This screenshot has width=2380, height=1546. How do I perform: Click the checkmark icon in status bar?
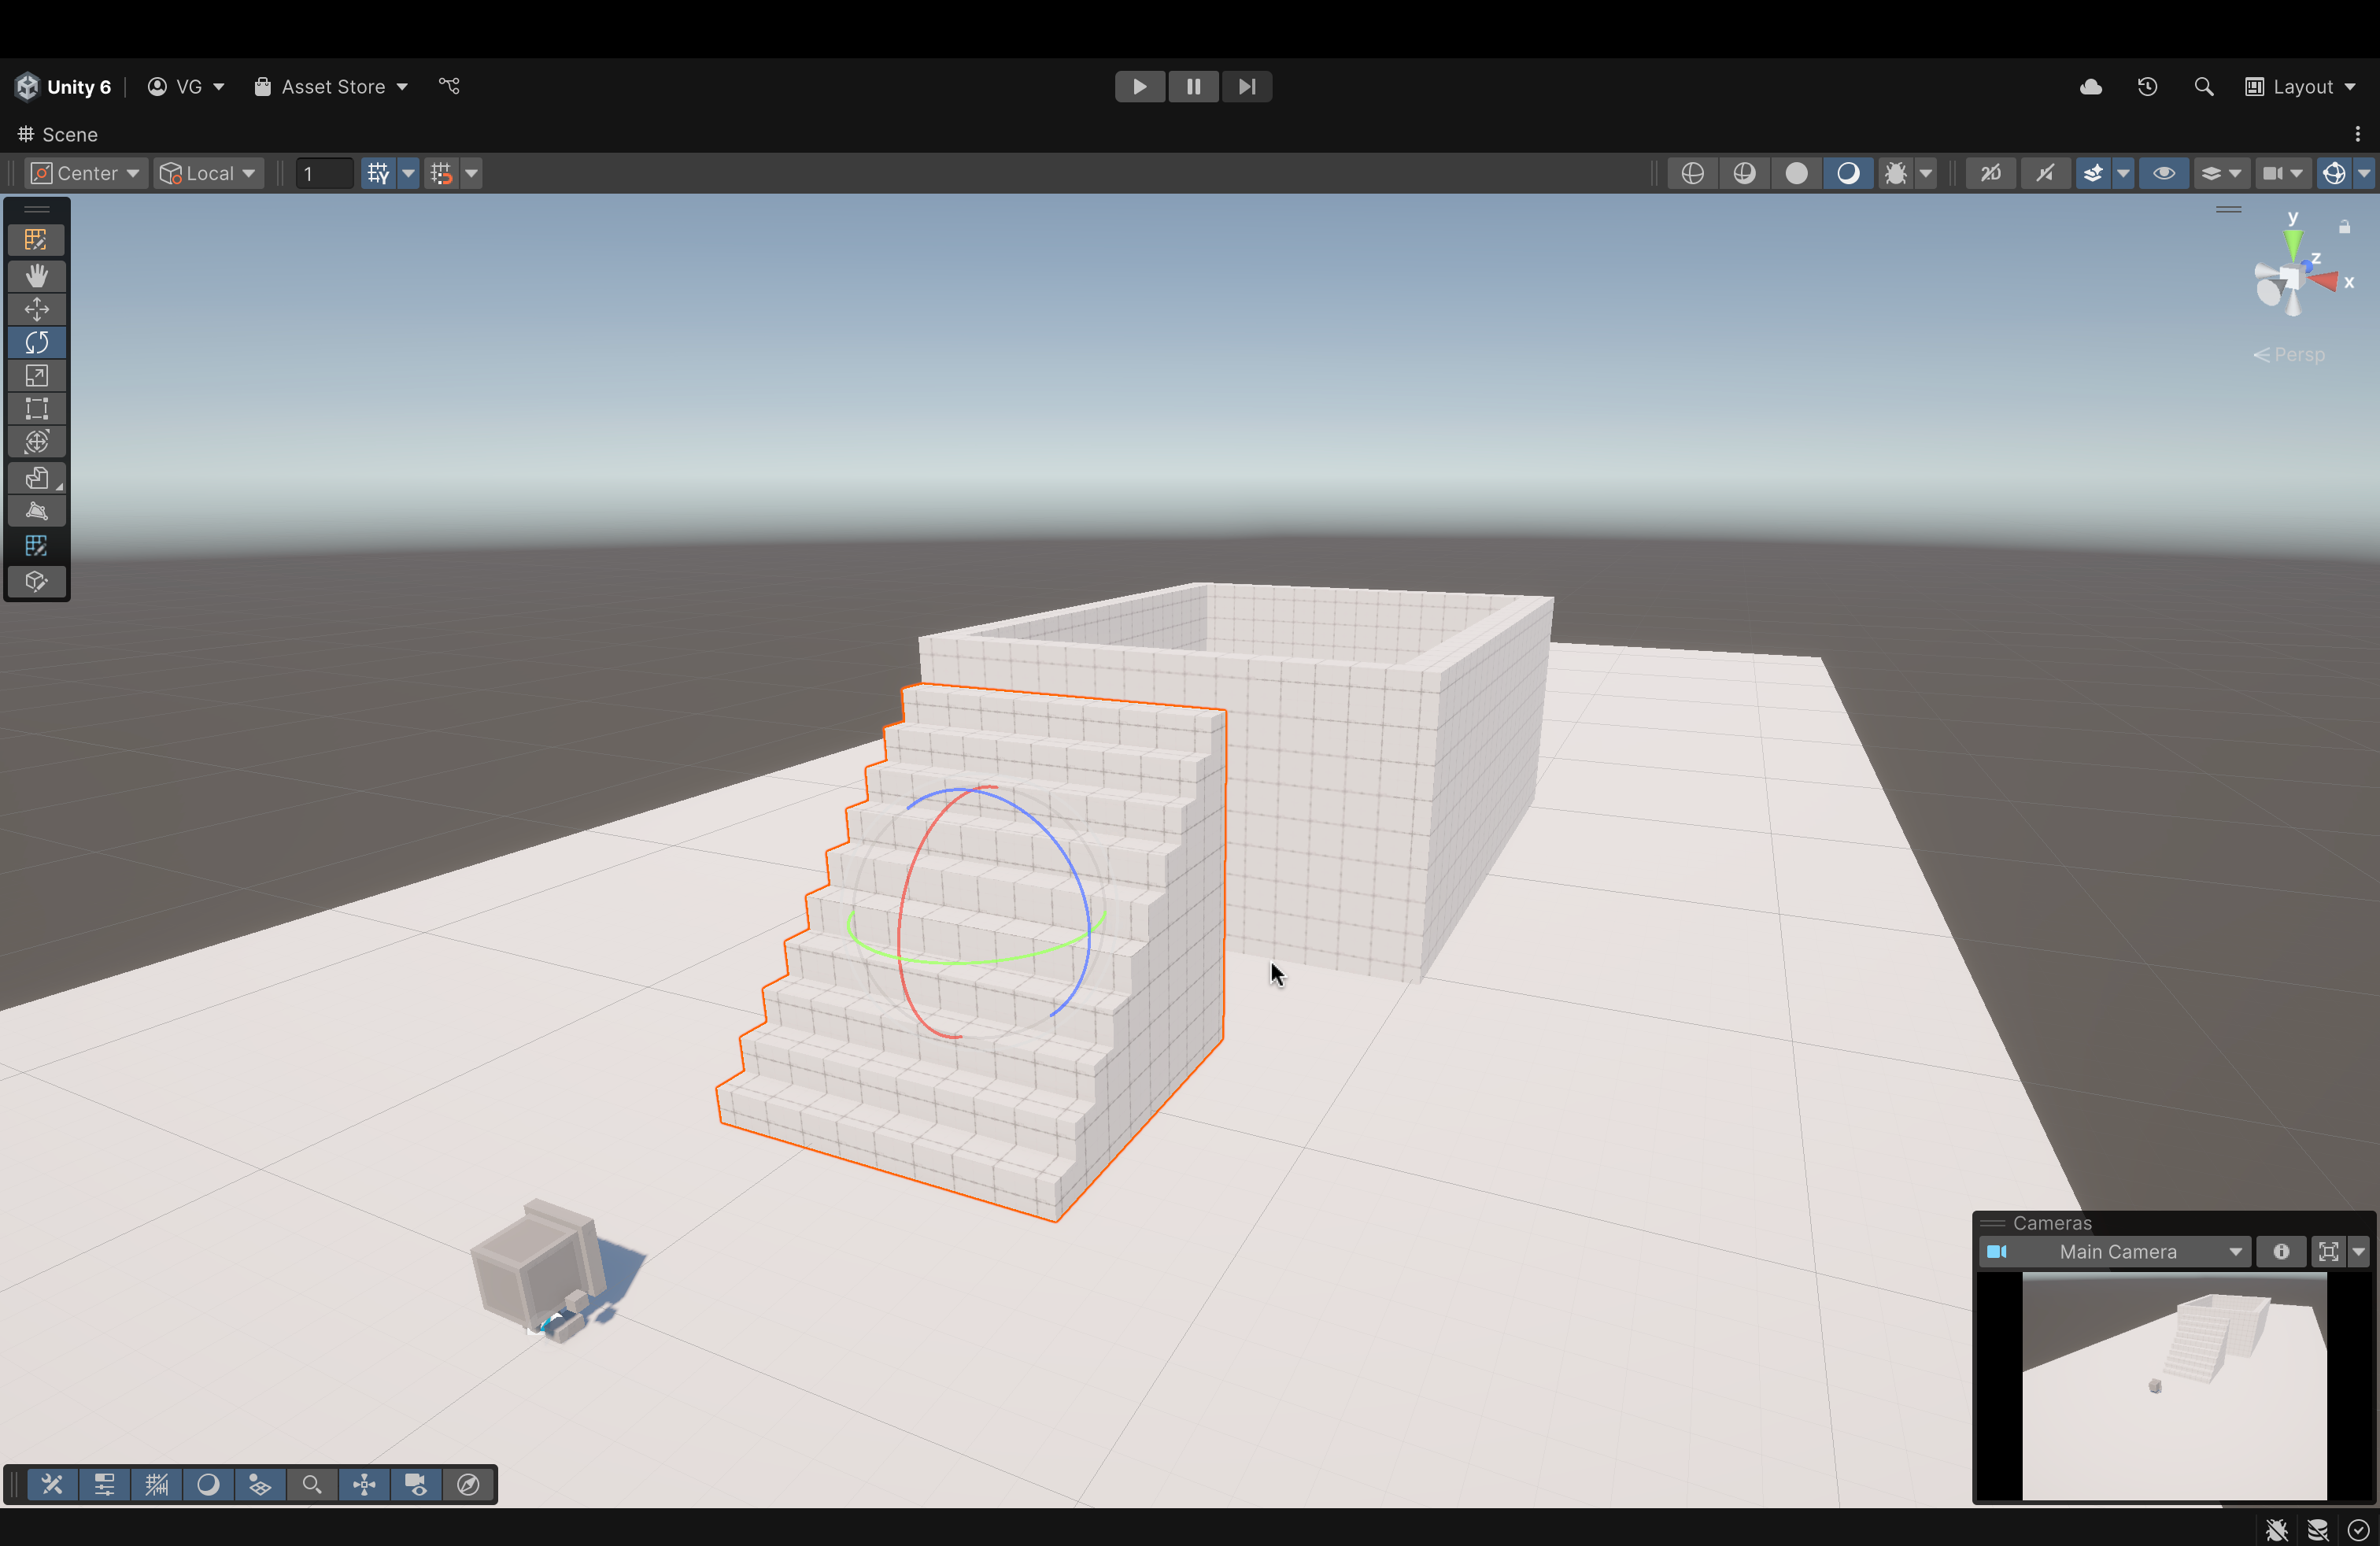(2358, 1530)
